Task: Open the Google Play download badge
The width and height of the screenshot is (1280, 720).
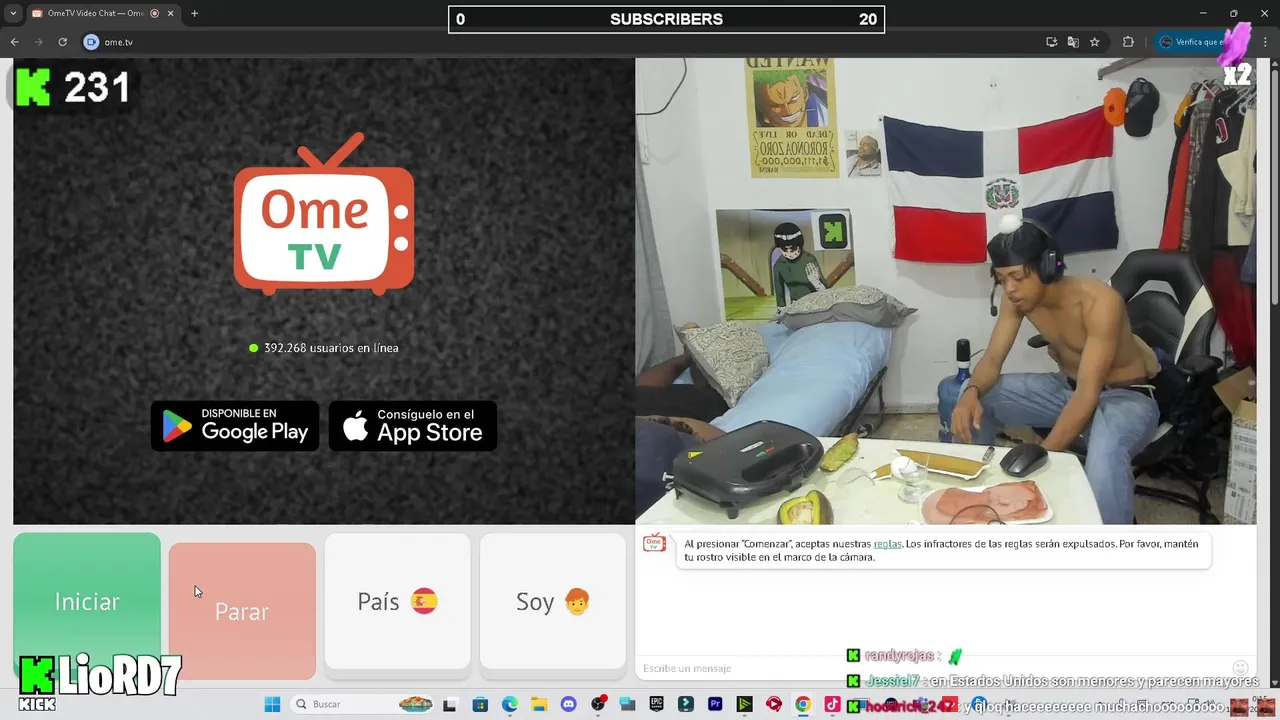Action: point(235,426)
